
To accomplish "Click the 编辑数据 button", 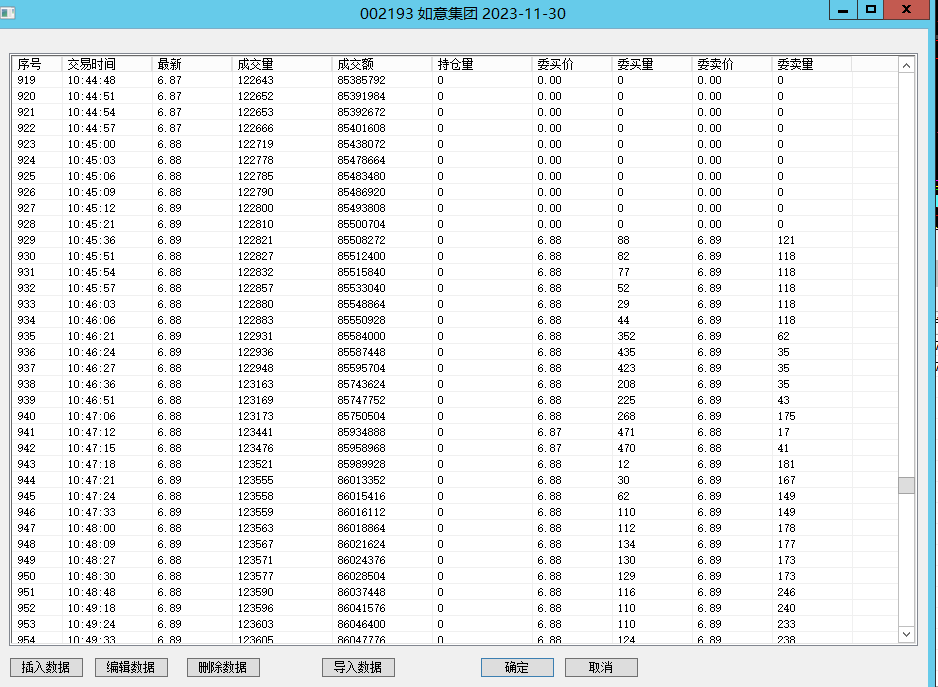I will (x=131, y=667).
